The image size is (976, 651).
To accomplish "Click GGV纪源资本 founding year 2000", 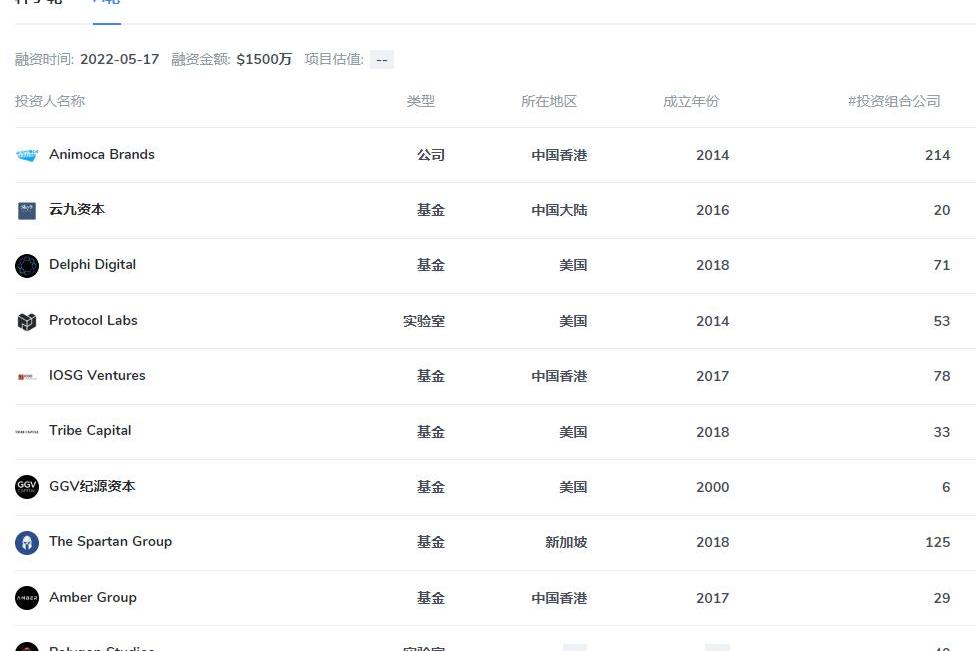I will point(712,487).
